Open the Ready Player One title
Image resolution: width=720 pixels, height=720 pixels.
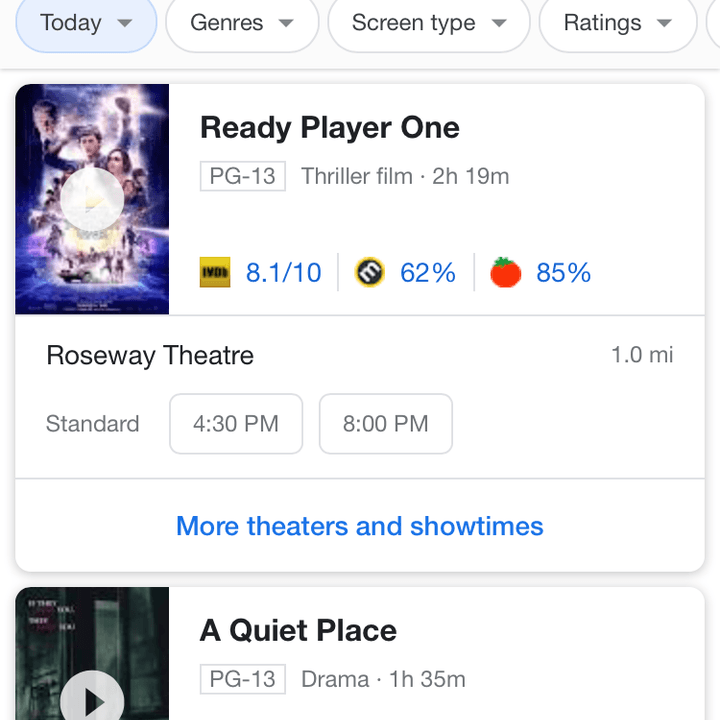pos(330,128)
